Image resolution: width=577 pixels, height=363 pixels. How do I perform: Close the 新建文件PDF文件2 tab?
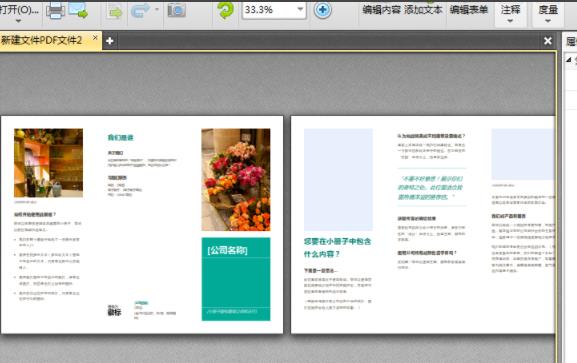[95, 37]
